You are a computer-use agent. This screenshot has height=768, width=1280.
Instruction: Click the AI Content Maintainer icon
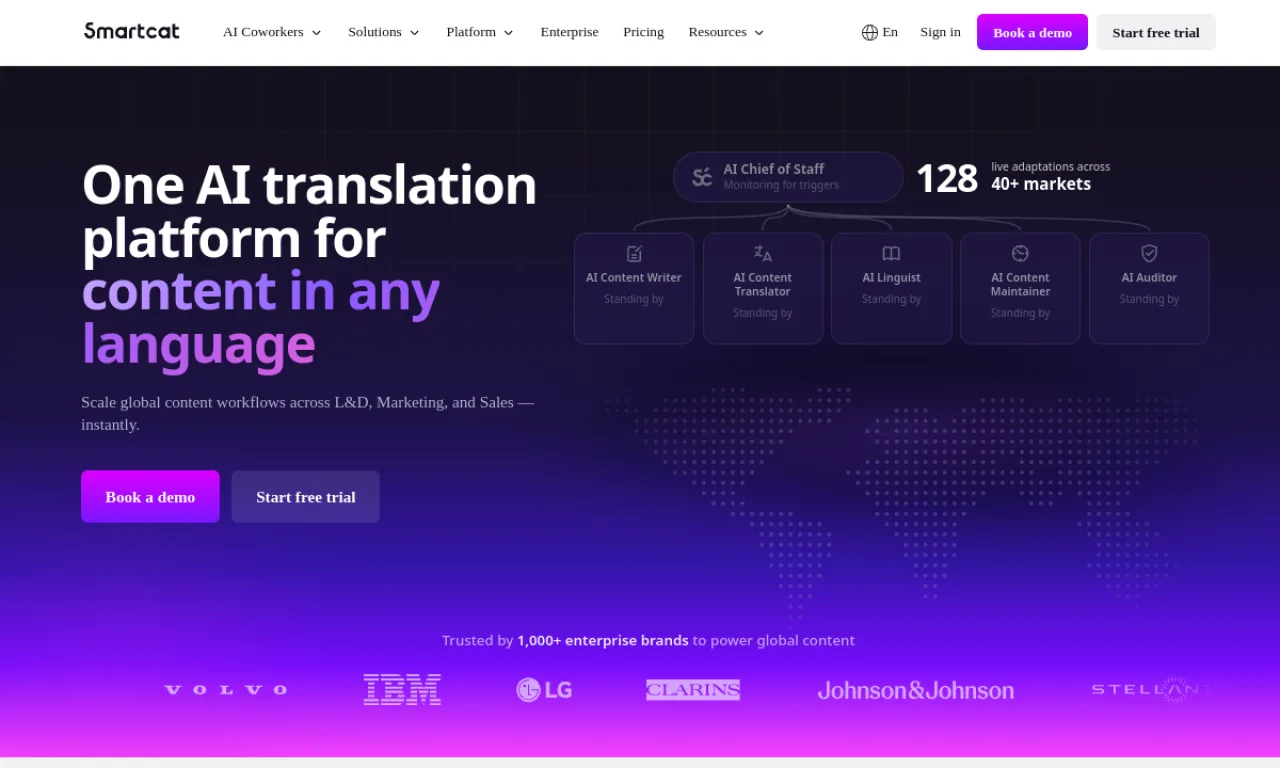coord(1020,254)
